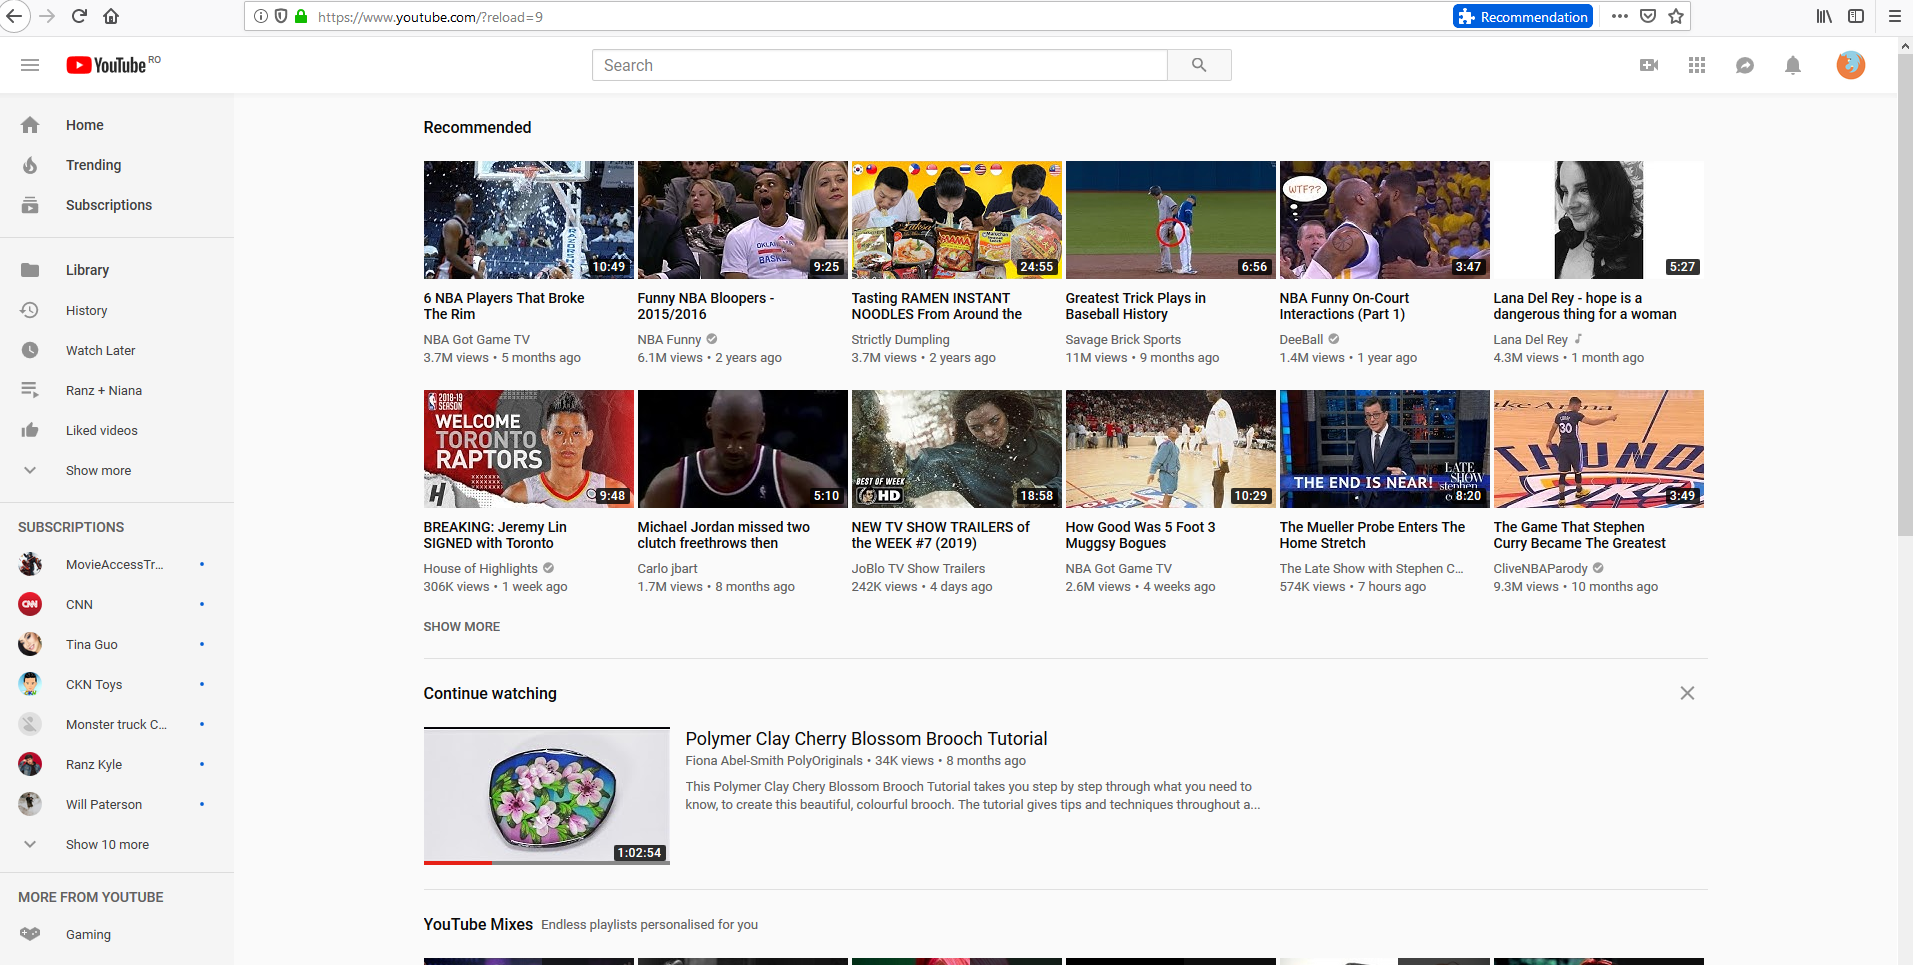Click the red watch progress bar
Screen dimensions: 1913x965
pos(456,862)
